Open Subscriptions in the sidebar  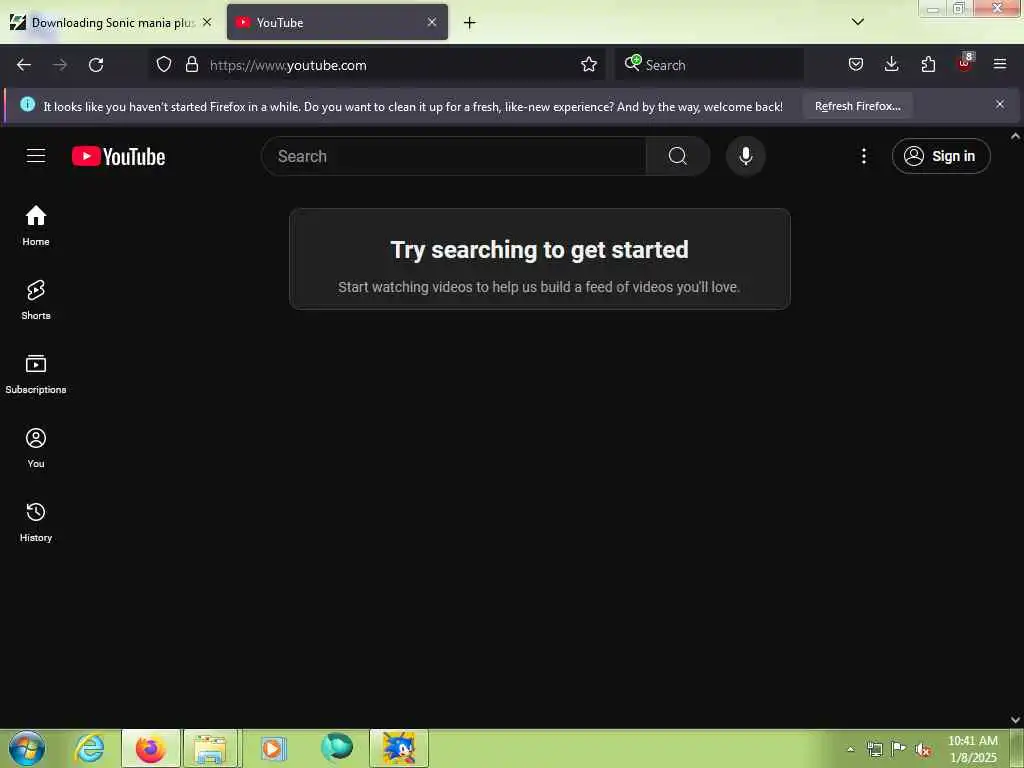pos(36,374)
